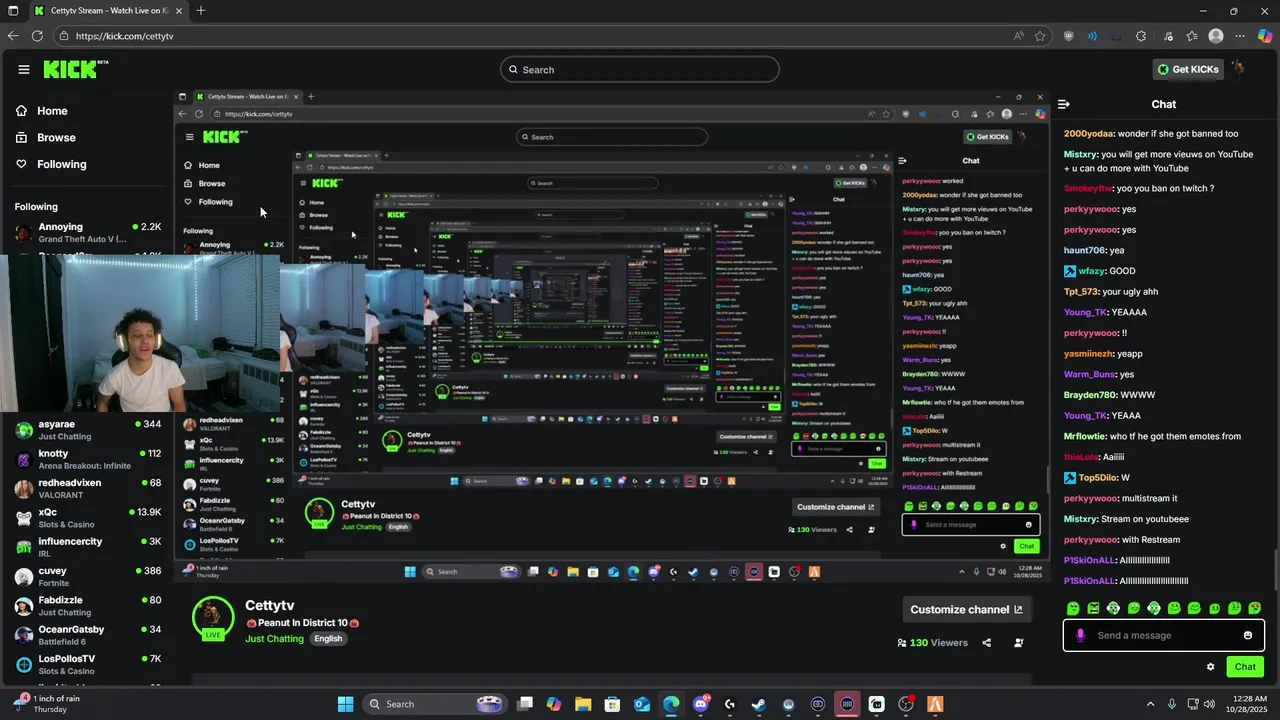Open redheadvixen channel in Following list
1280x720 pixels.
[x=88, y=489]
